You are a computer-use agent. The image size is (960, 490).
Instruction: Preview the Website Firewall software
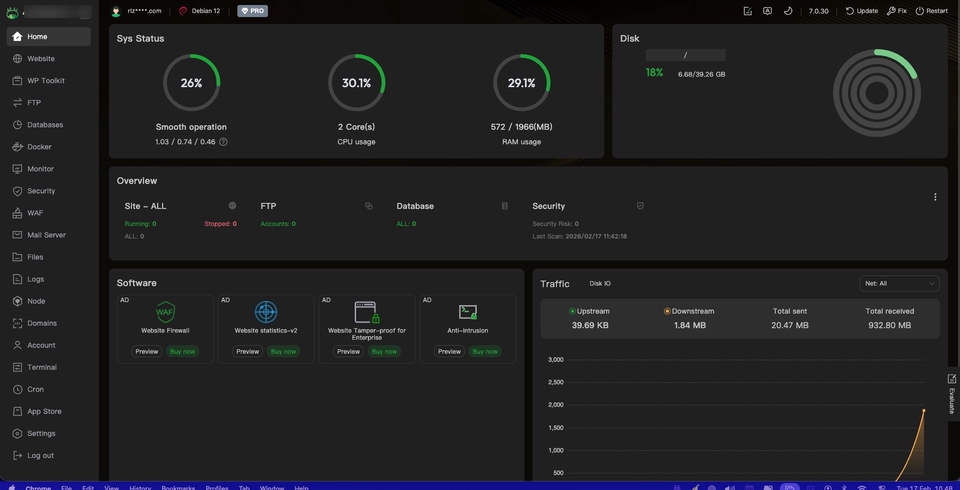(146, 352)
